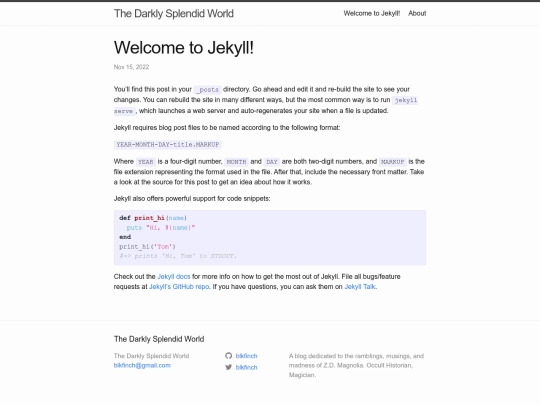This screenshot has width=540, height=405.
Task: Click the _posts inline code
Action: click(207, 90)
